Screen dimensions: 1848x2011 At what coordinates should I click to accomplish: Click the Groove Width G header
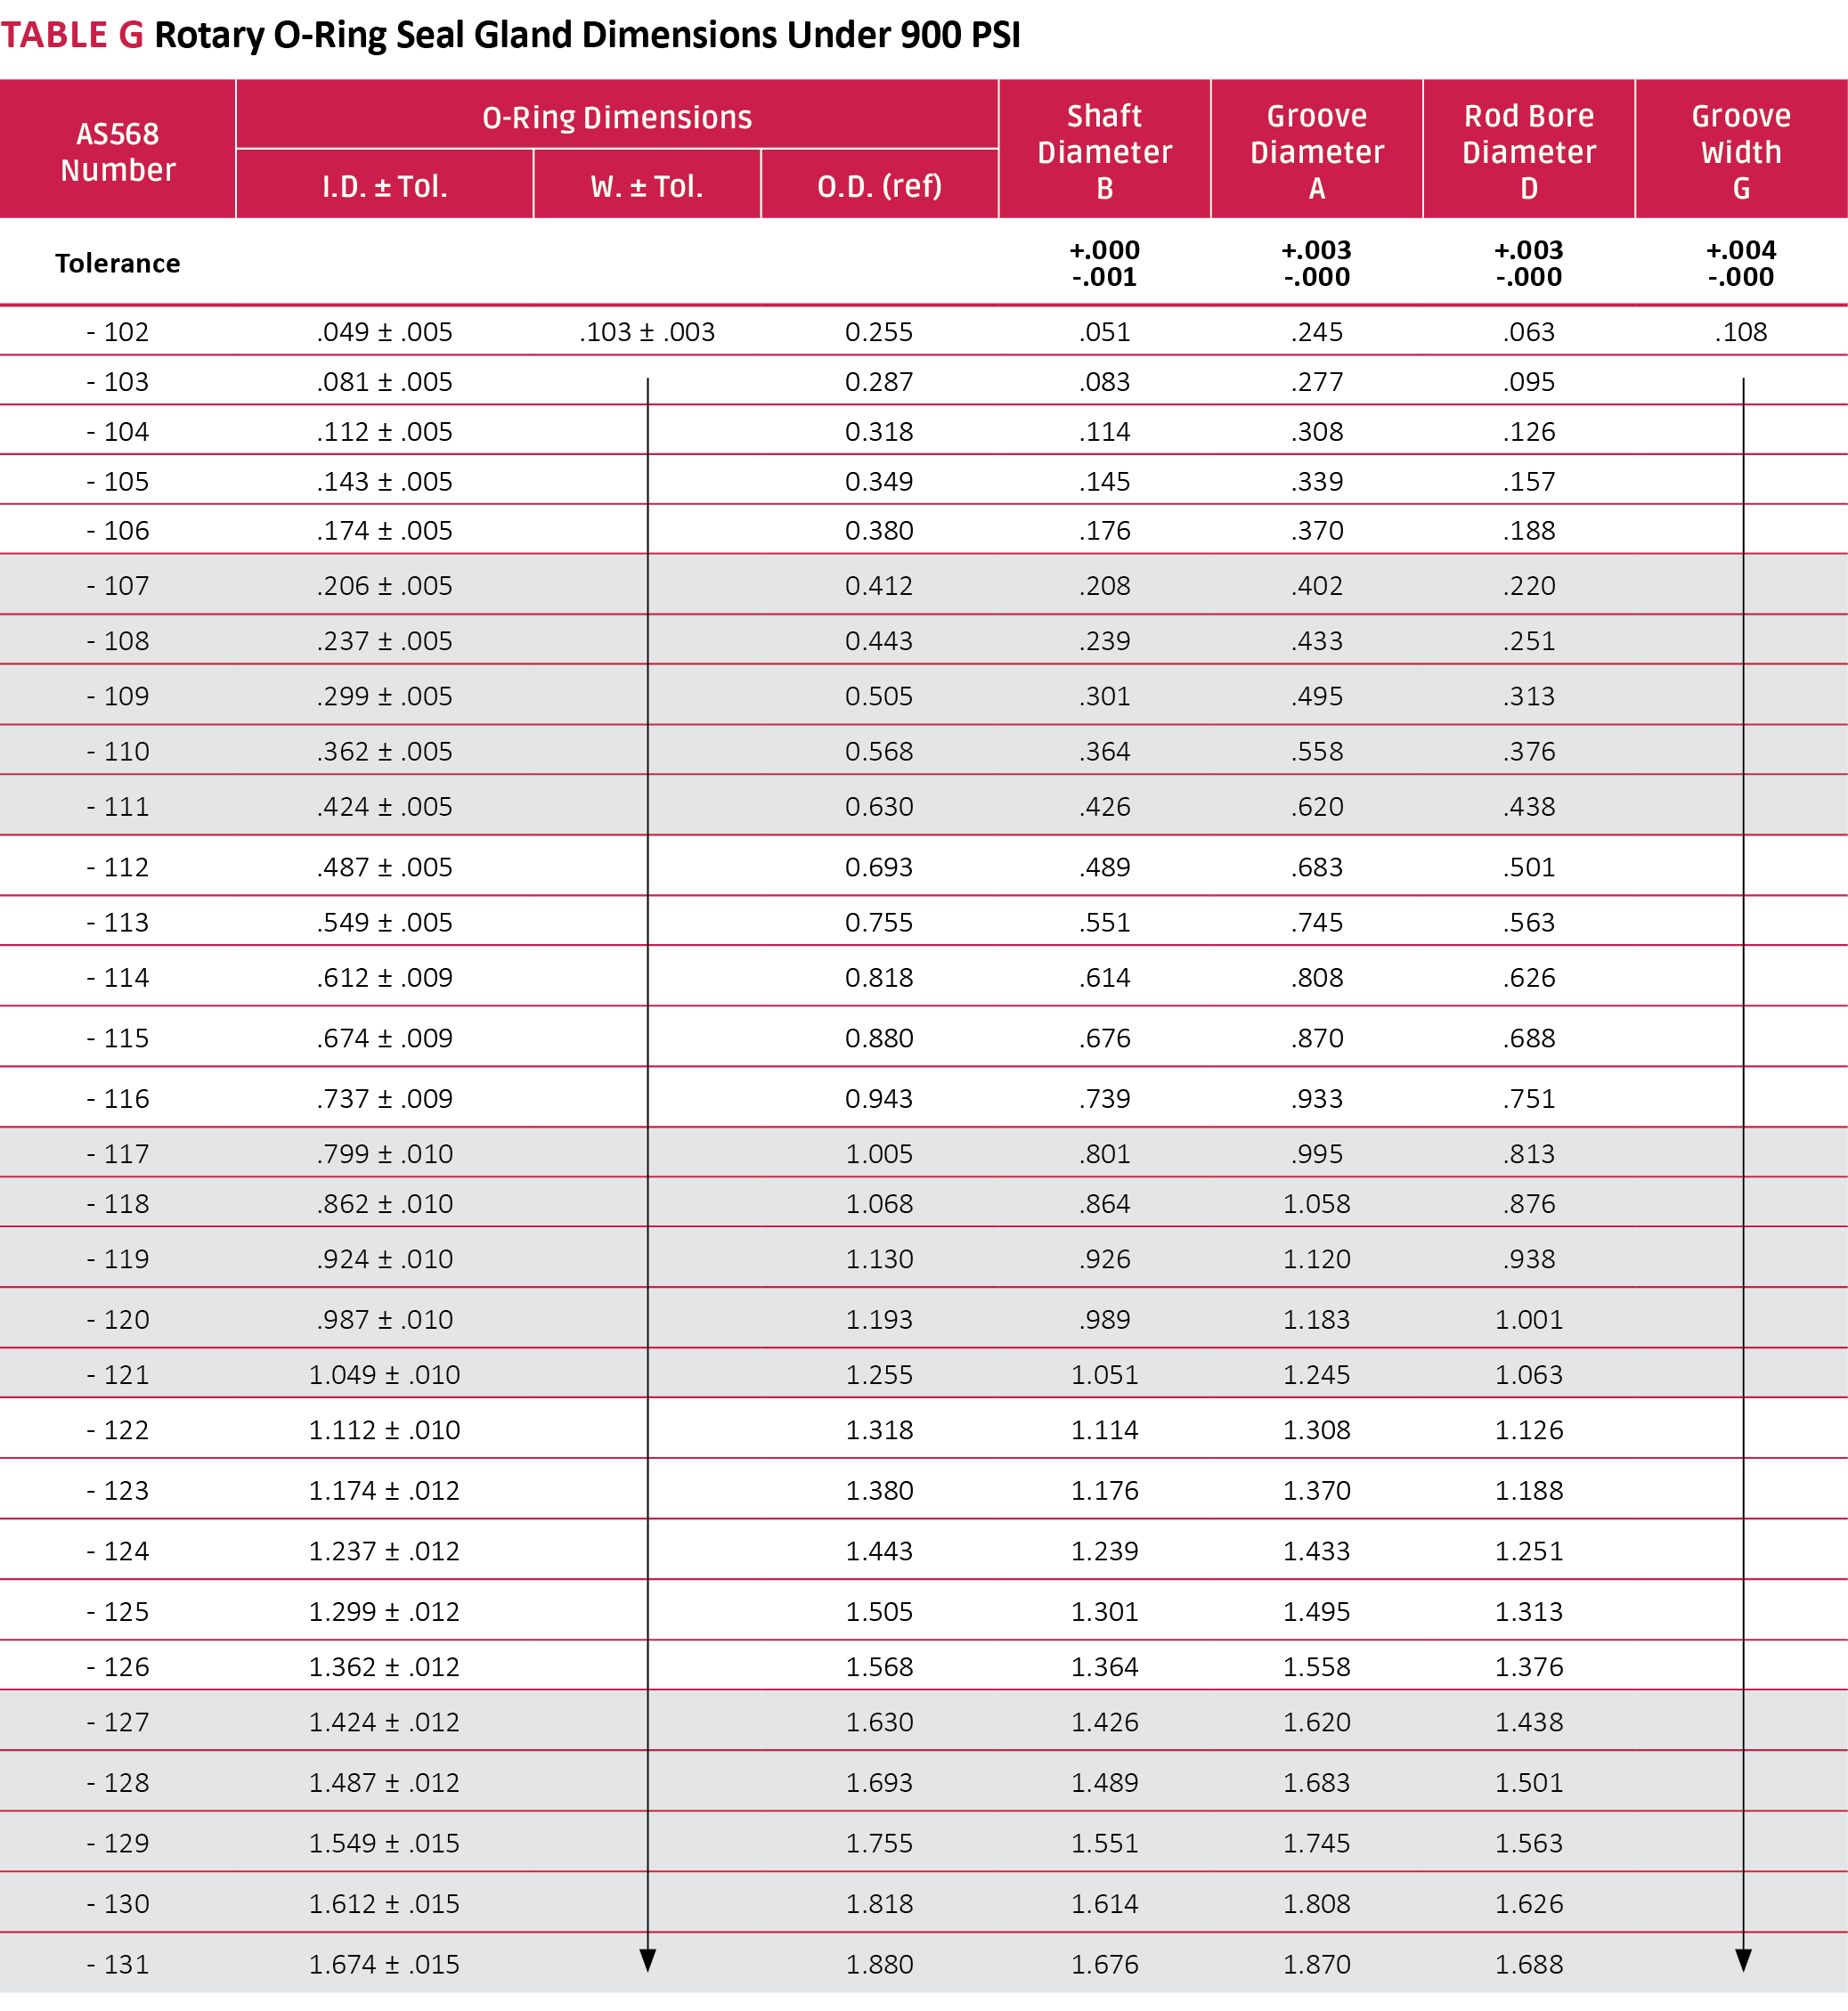click(x=1740, y=152)
